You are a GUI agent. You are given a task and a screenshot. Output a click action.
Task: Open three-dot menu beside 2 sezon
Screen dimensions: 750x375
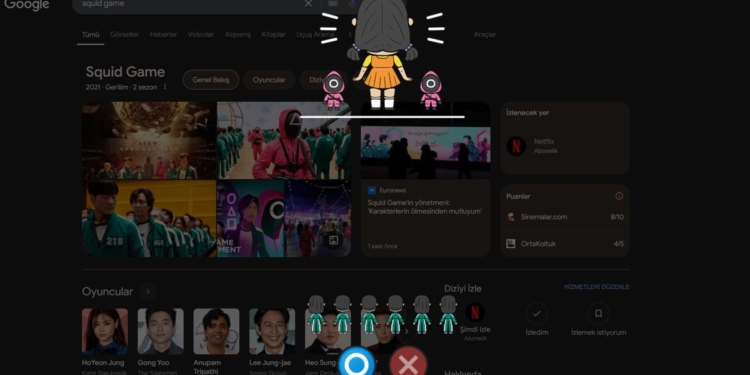coord(165,87)
